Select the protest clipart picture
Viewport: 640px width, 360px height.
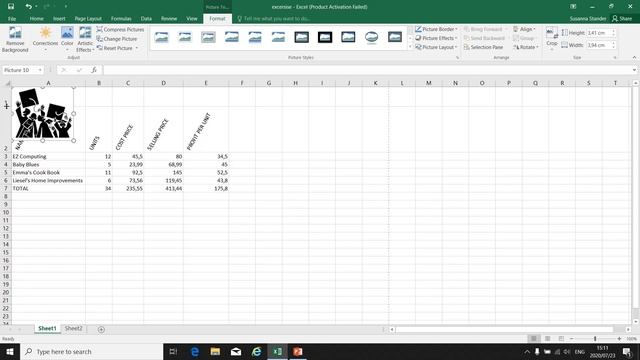tap(43, 114)
